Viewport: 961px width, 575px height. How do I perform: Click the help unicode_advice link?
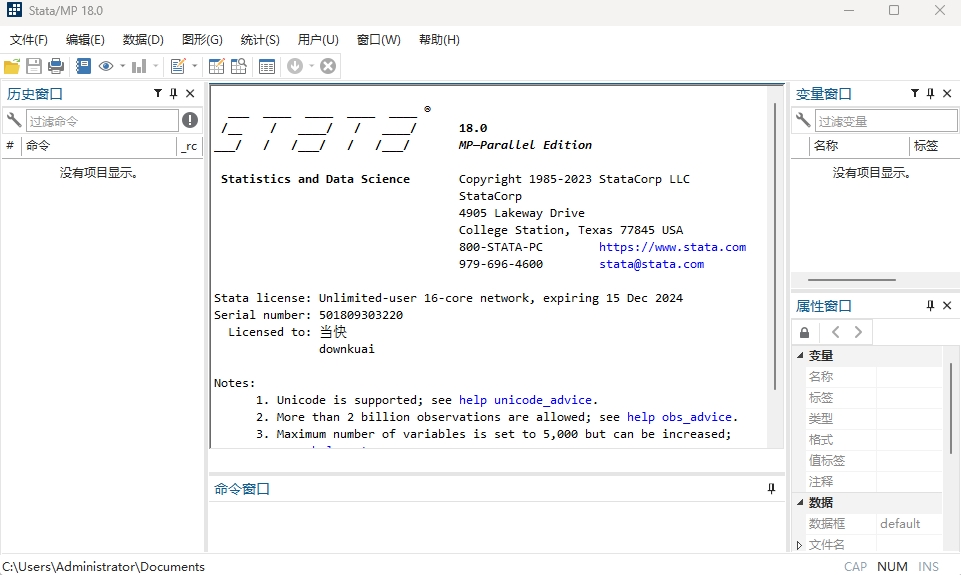[526, 400]
